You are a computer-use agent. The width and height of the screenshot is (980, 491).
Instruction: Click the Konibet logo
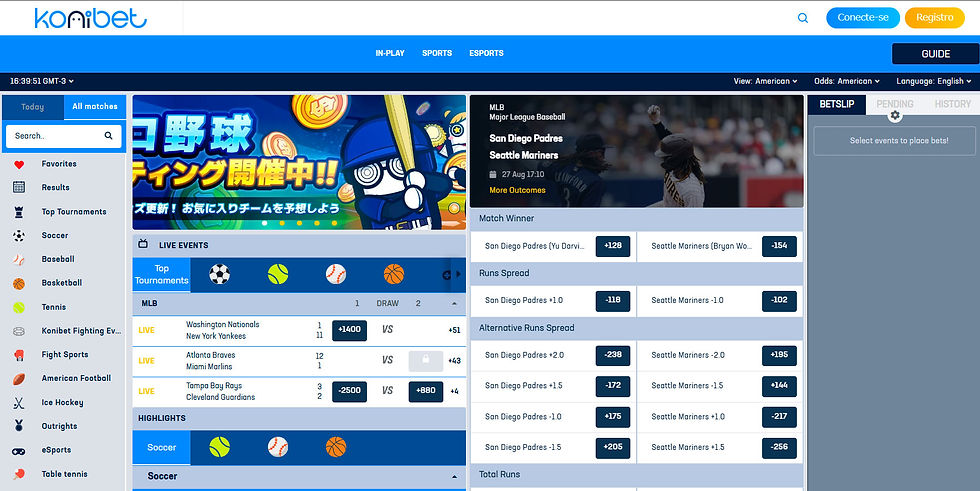(x=91, y=19)
